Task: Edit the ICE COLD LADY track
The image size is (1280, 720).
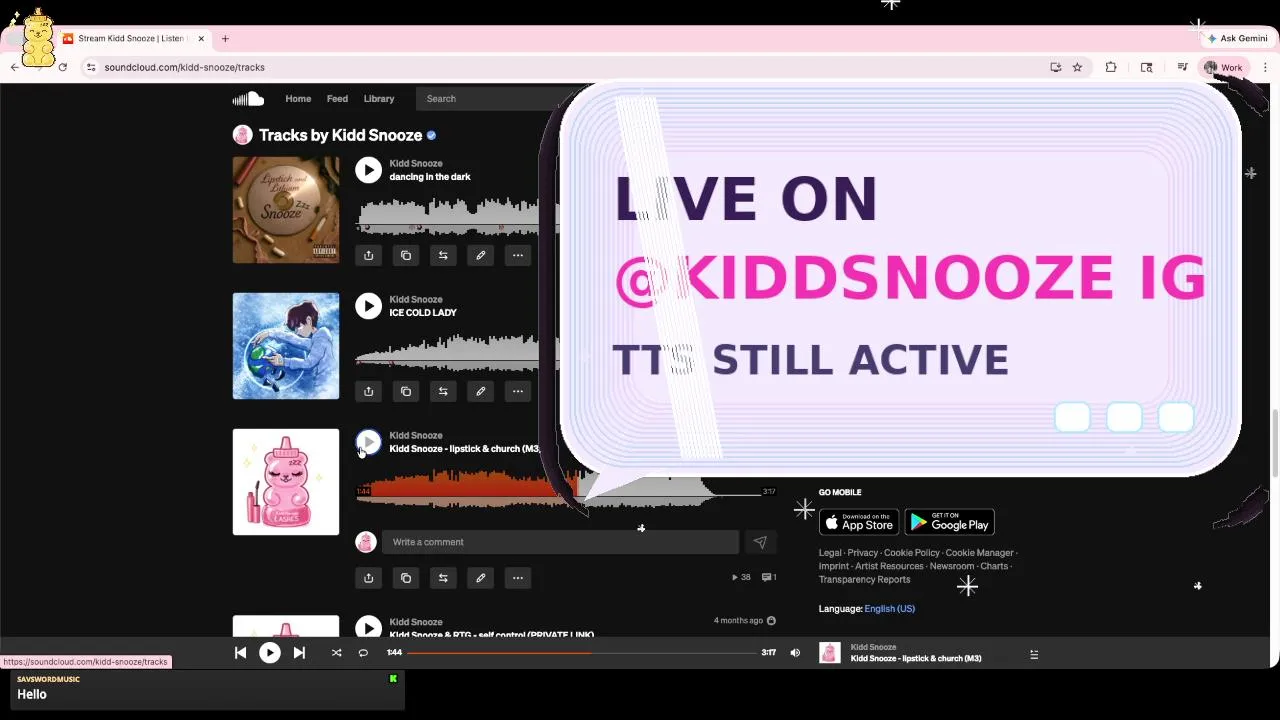Action: tap(480, 391)
